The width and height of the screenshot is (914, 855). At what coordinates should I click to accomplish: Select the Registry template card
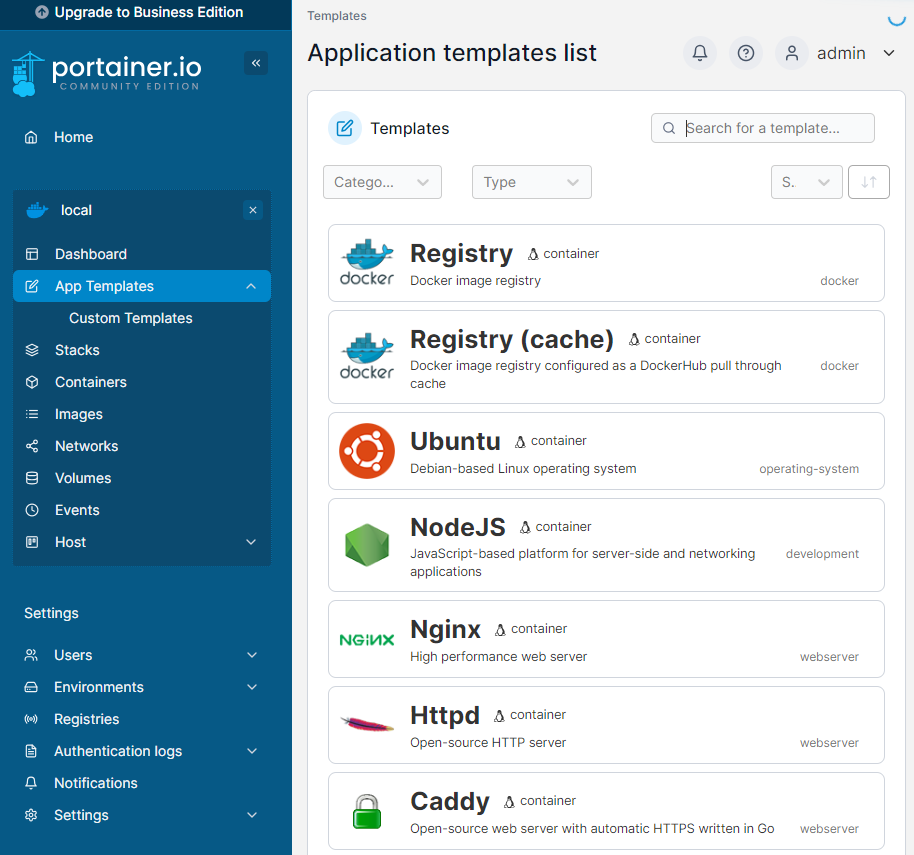click(606, 263)
